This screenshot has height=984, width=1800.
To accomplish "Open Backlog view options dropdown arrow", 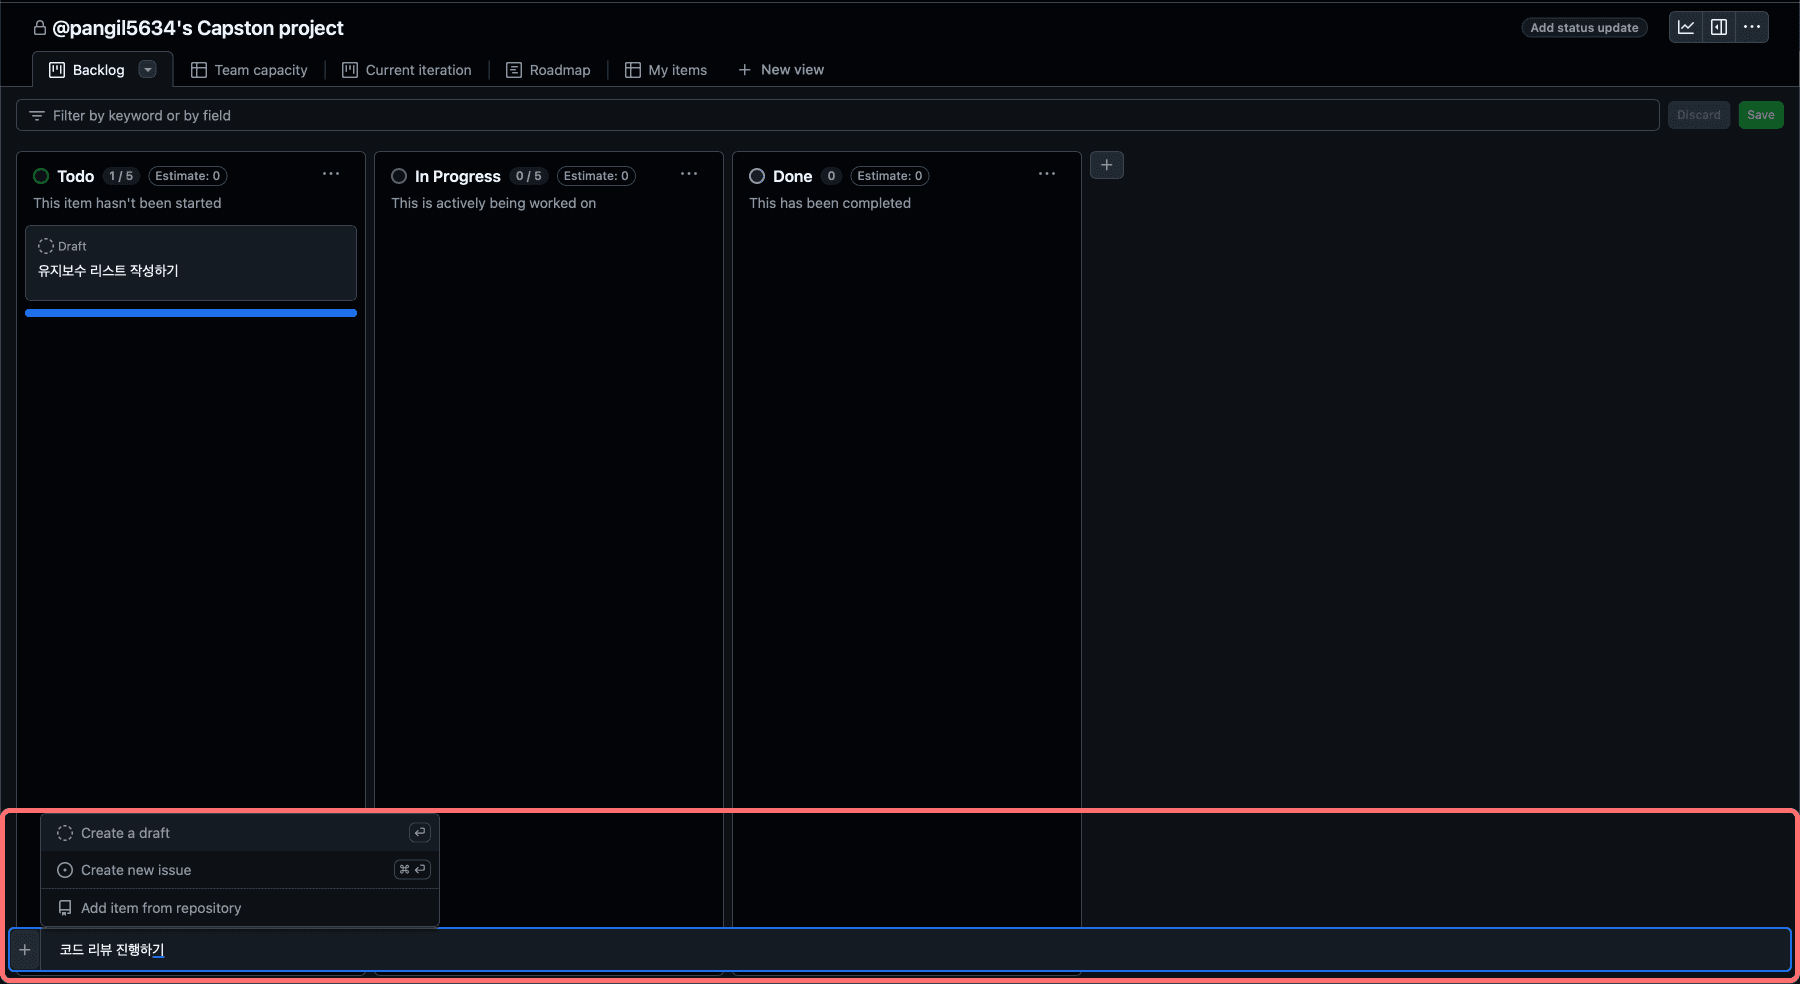I will pyautogui.click(x=148, y=70).
